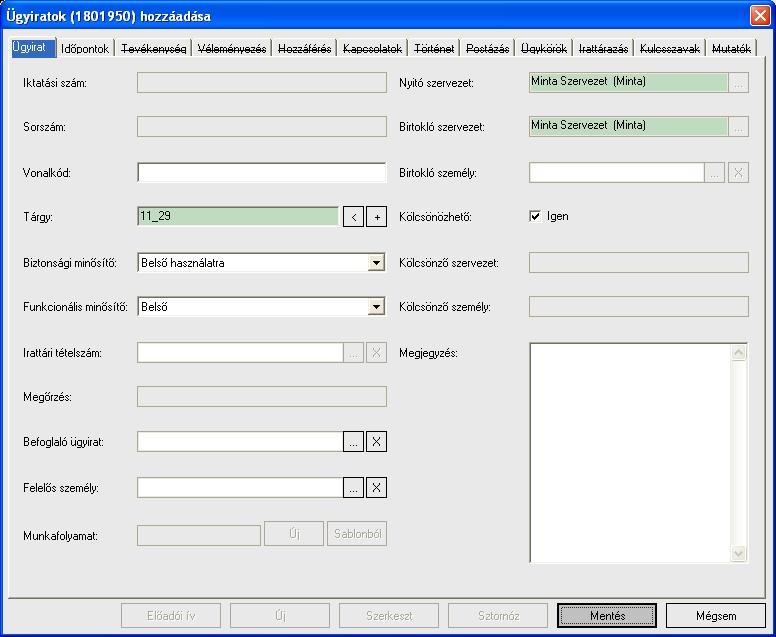Switch to the Időpontok tab
The width and height of the screenshot is (776, 637).
[x=85, y=49]
